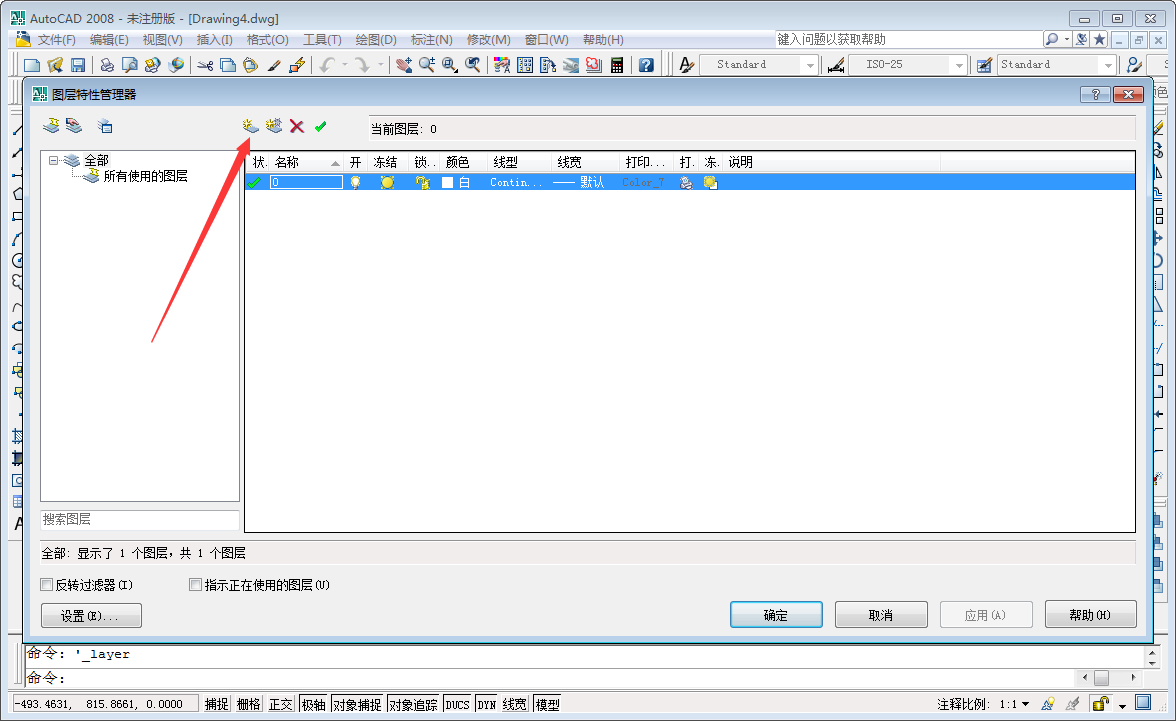Select the printer icon on layer 0
Image resolution: width=1176 pixels, height=721 pixels.
pos(685,182)
